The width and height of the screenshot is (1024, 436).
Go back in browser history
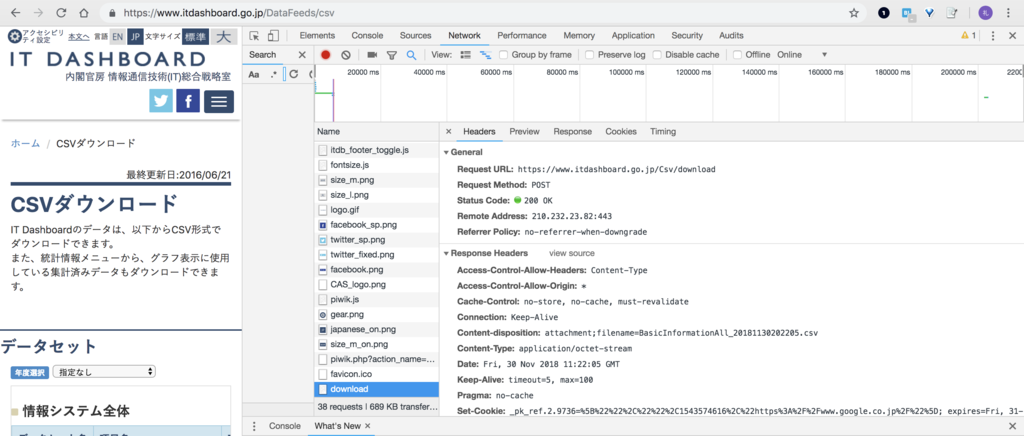tap(16, 12)
